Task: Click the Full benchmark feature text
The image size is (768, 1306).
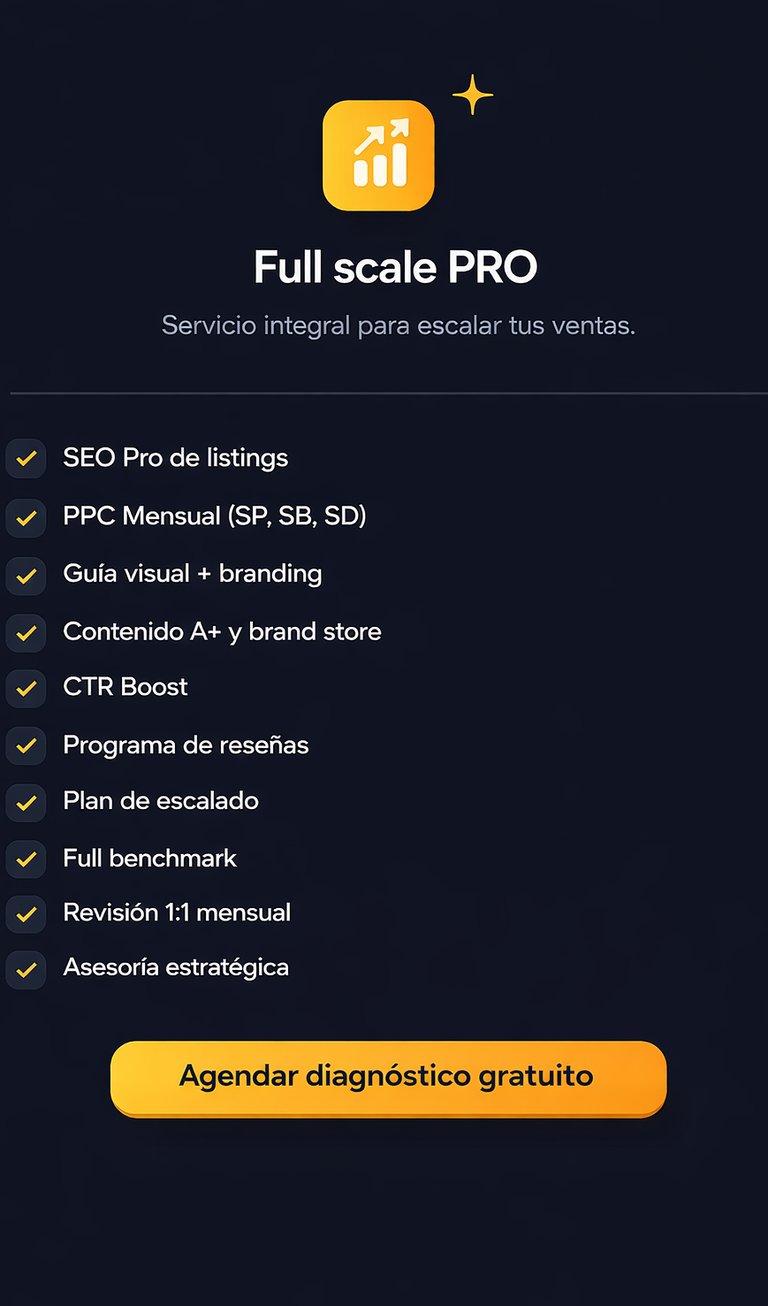Action: coord(149,857)
